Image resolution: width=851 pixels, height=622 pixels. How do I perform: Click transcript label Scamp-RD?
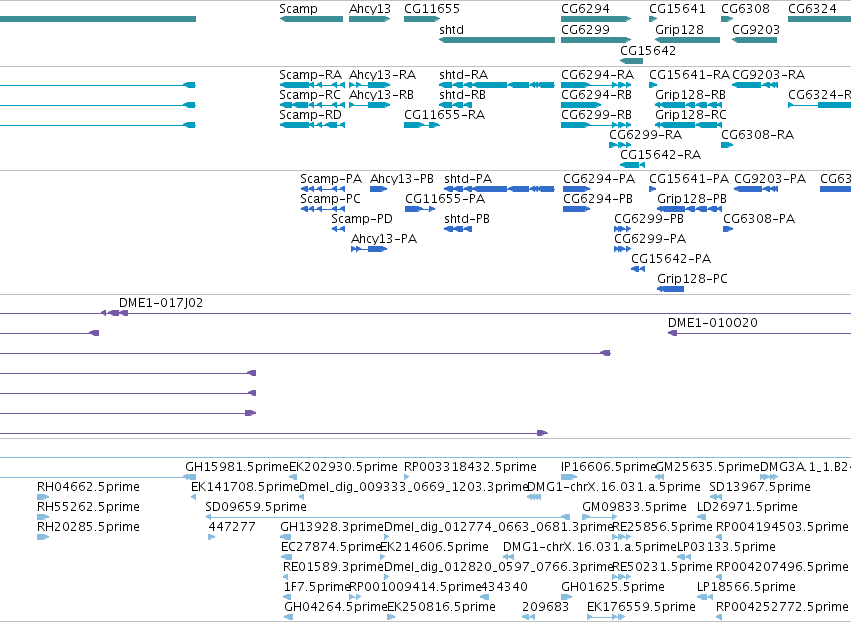[x=310, y=115]
